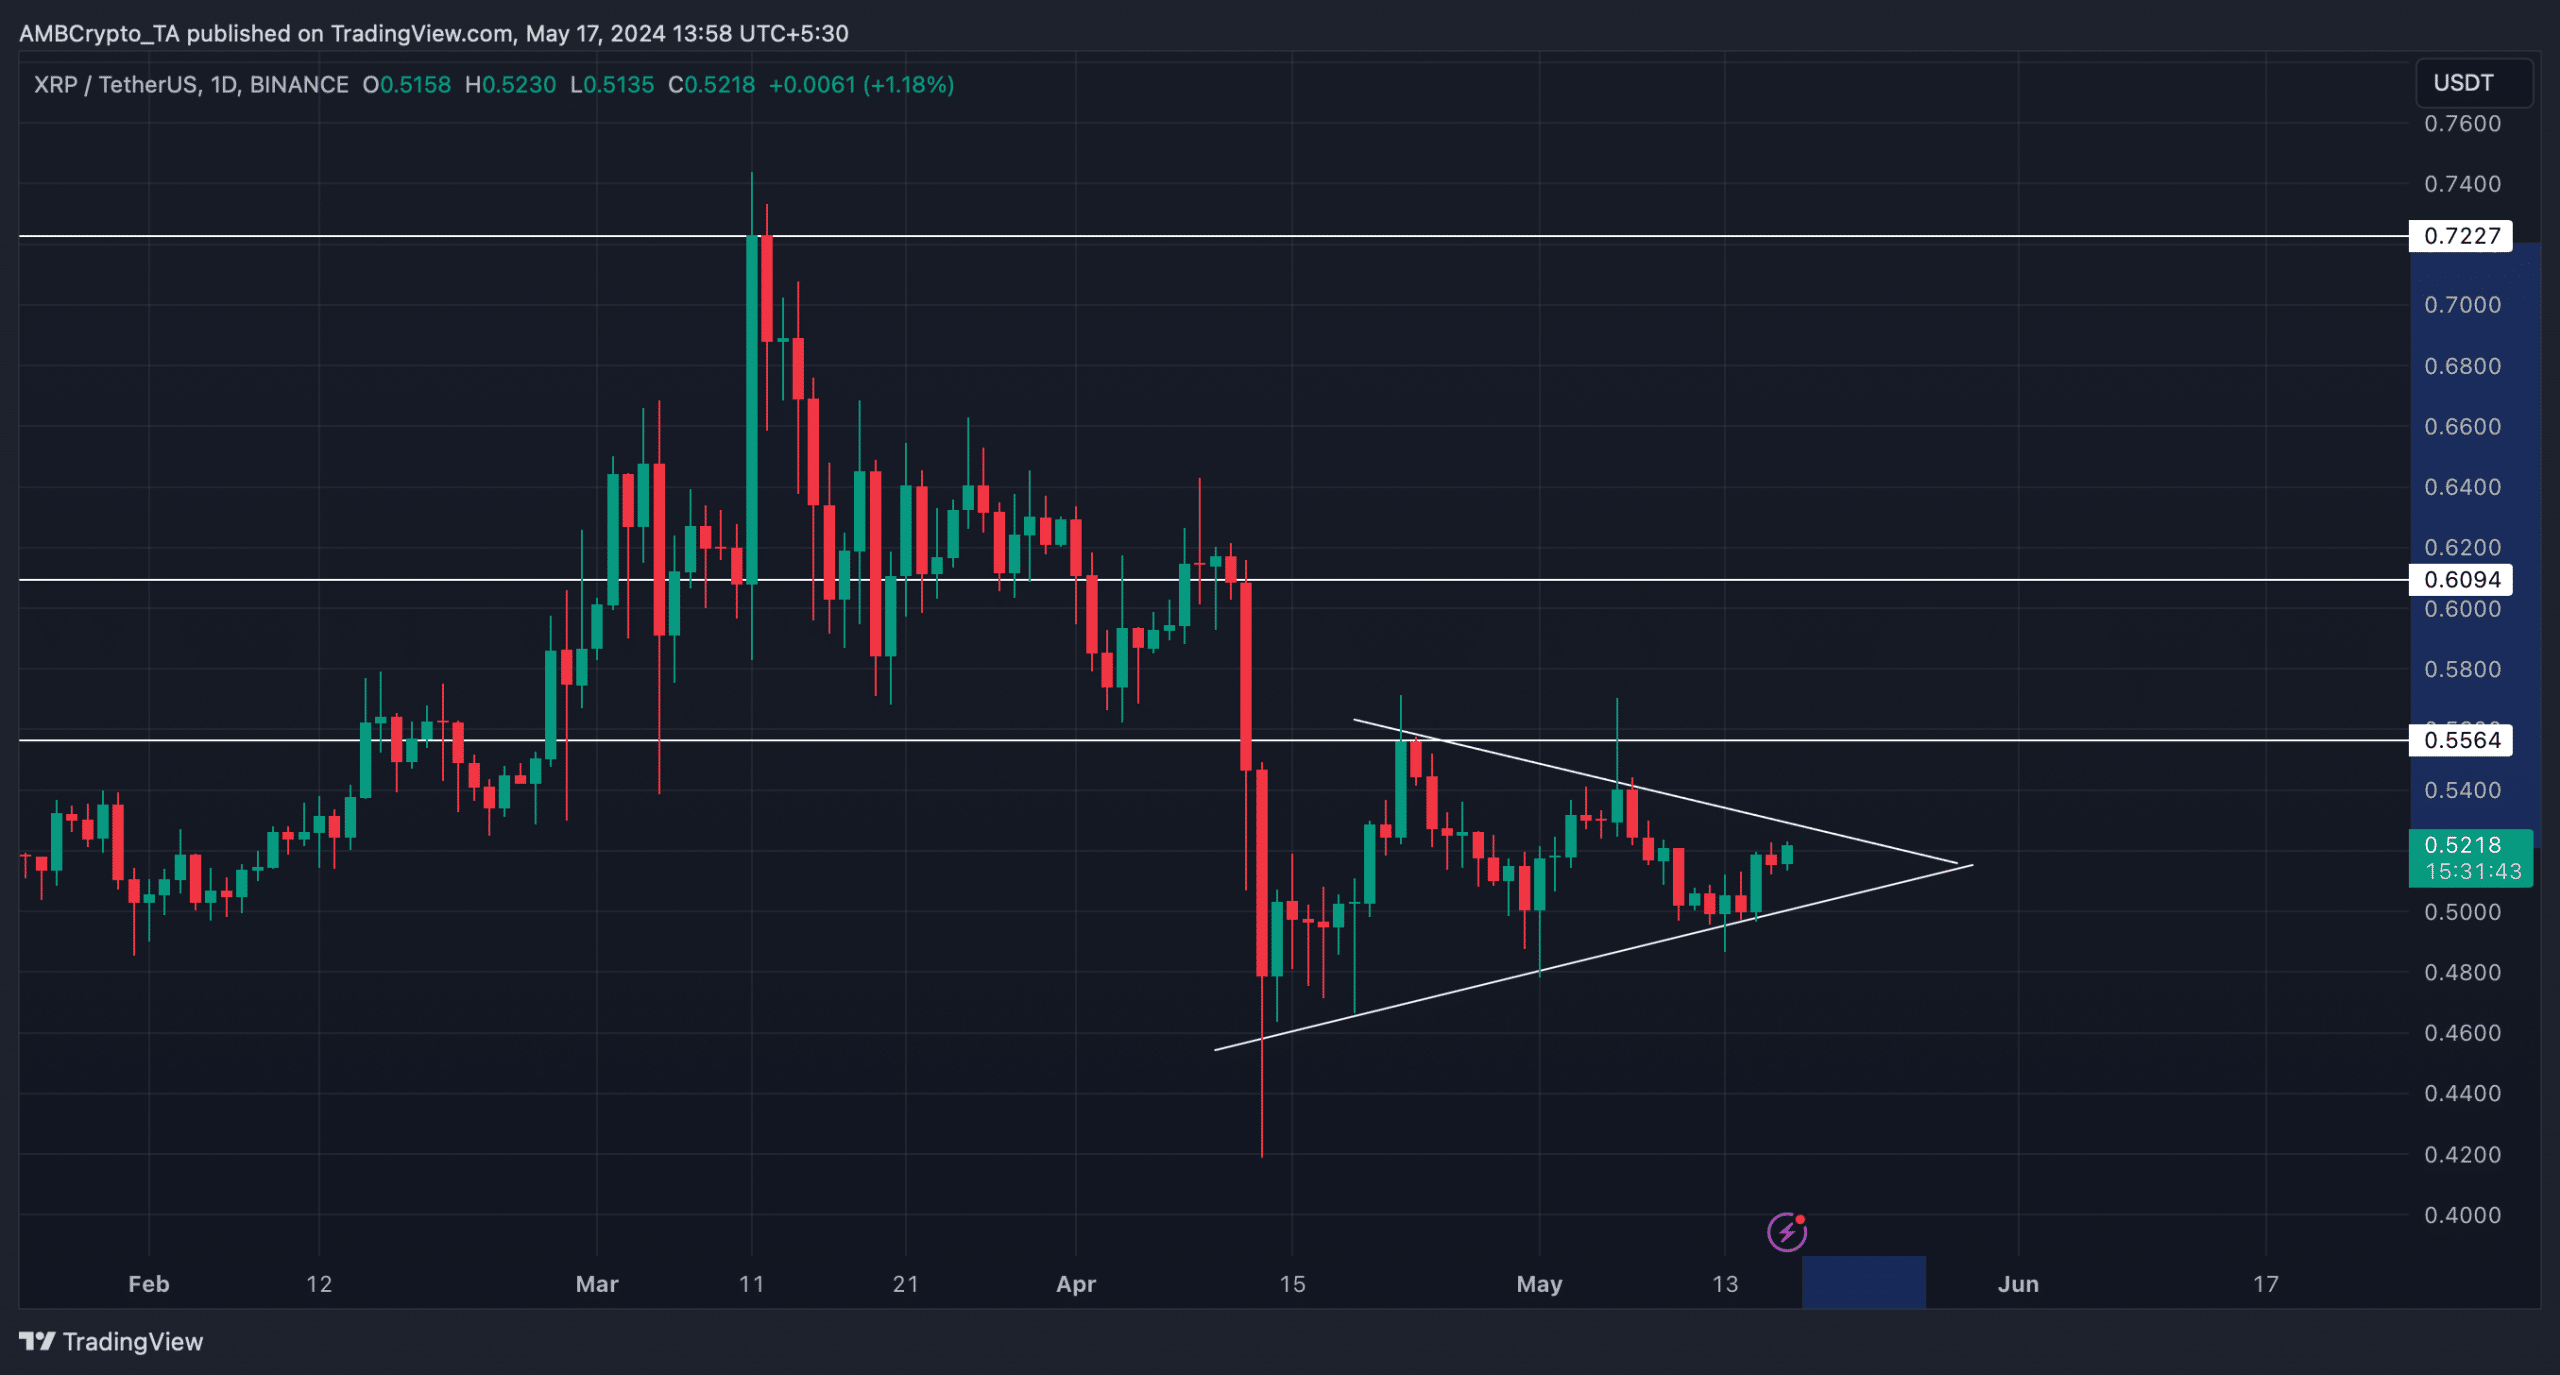Click the May label on time axis
The image size is (2560, 1375).
coord(1539,1284)
